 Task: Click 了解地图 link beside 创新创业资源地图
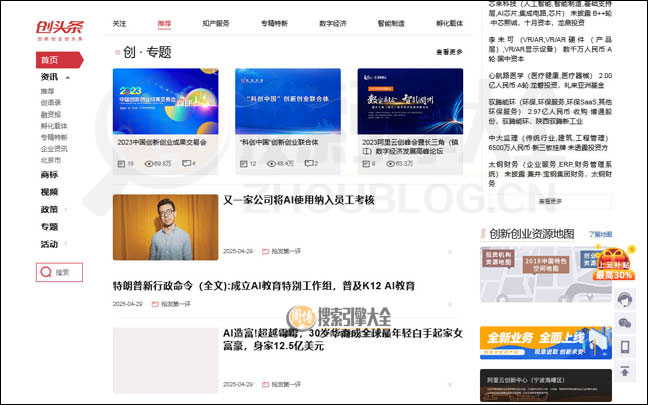[600, 234]
